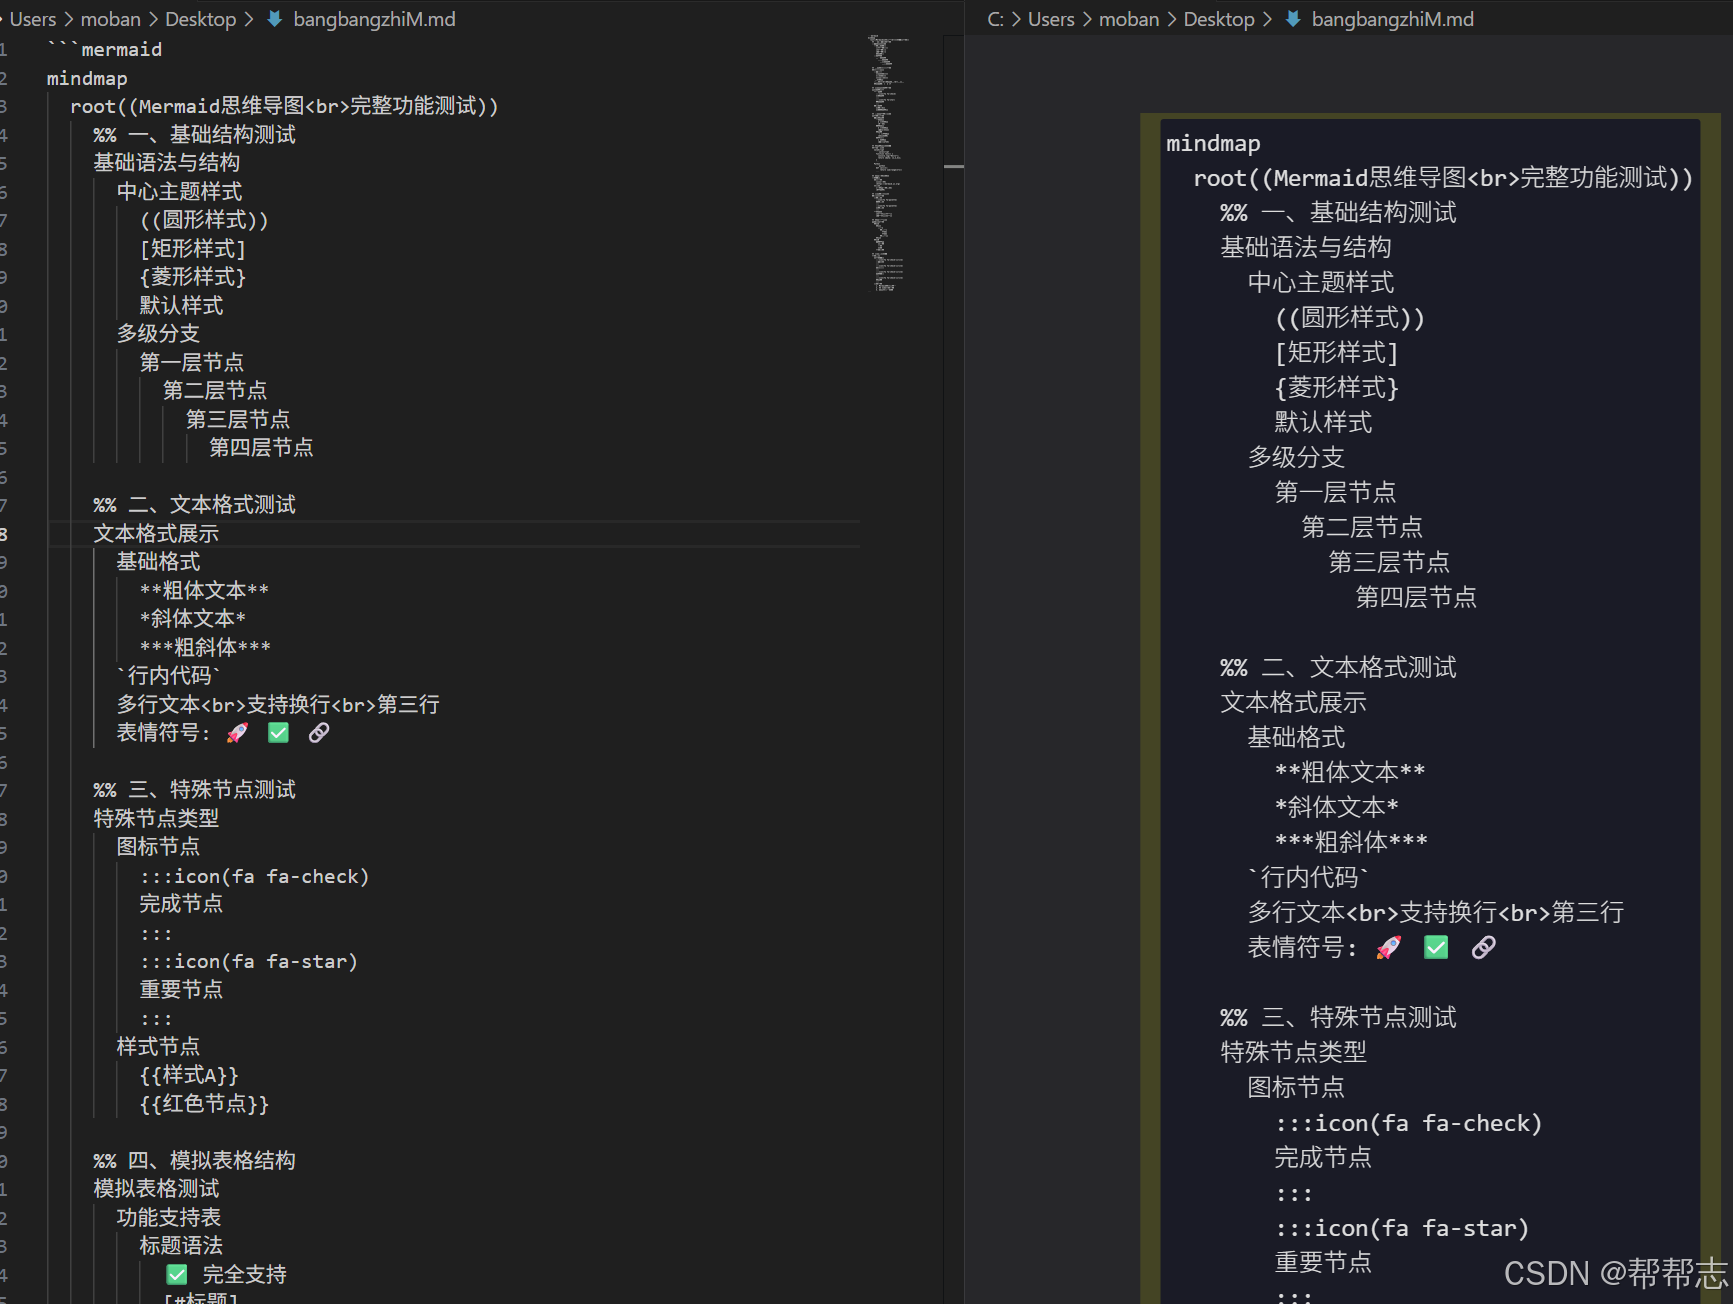Open the Desktop breadcrumb in right pane
Screen dimensions: 1733x1304
point(1219,19)
